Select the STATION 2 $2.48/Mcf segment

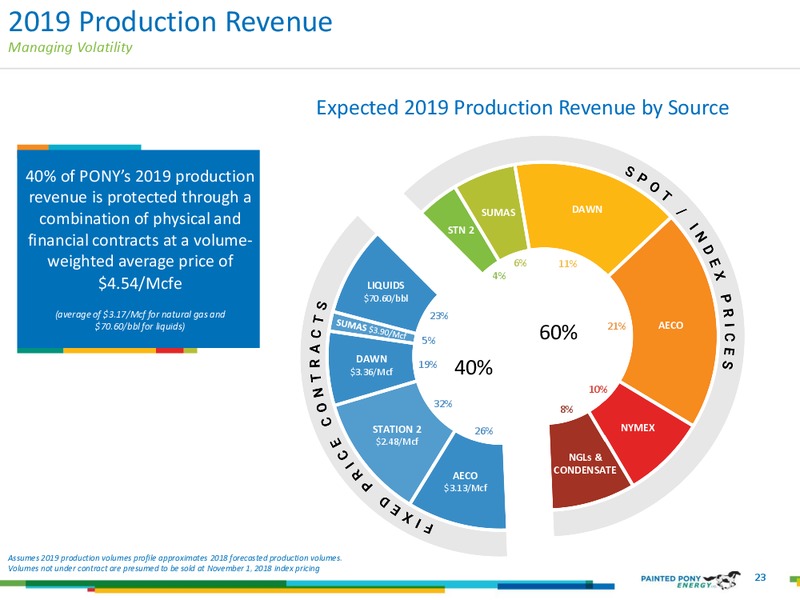pos(395,436)
